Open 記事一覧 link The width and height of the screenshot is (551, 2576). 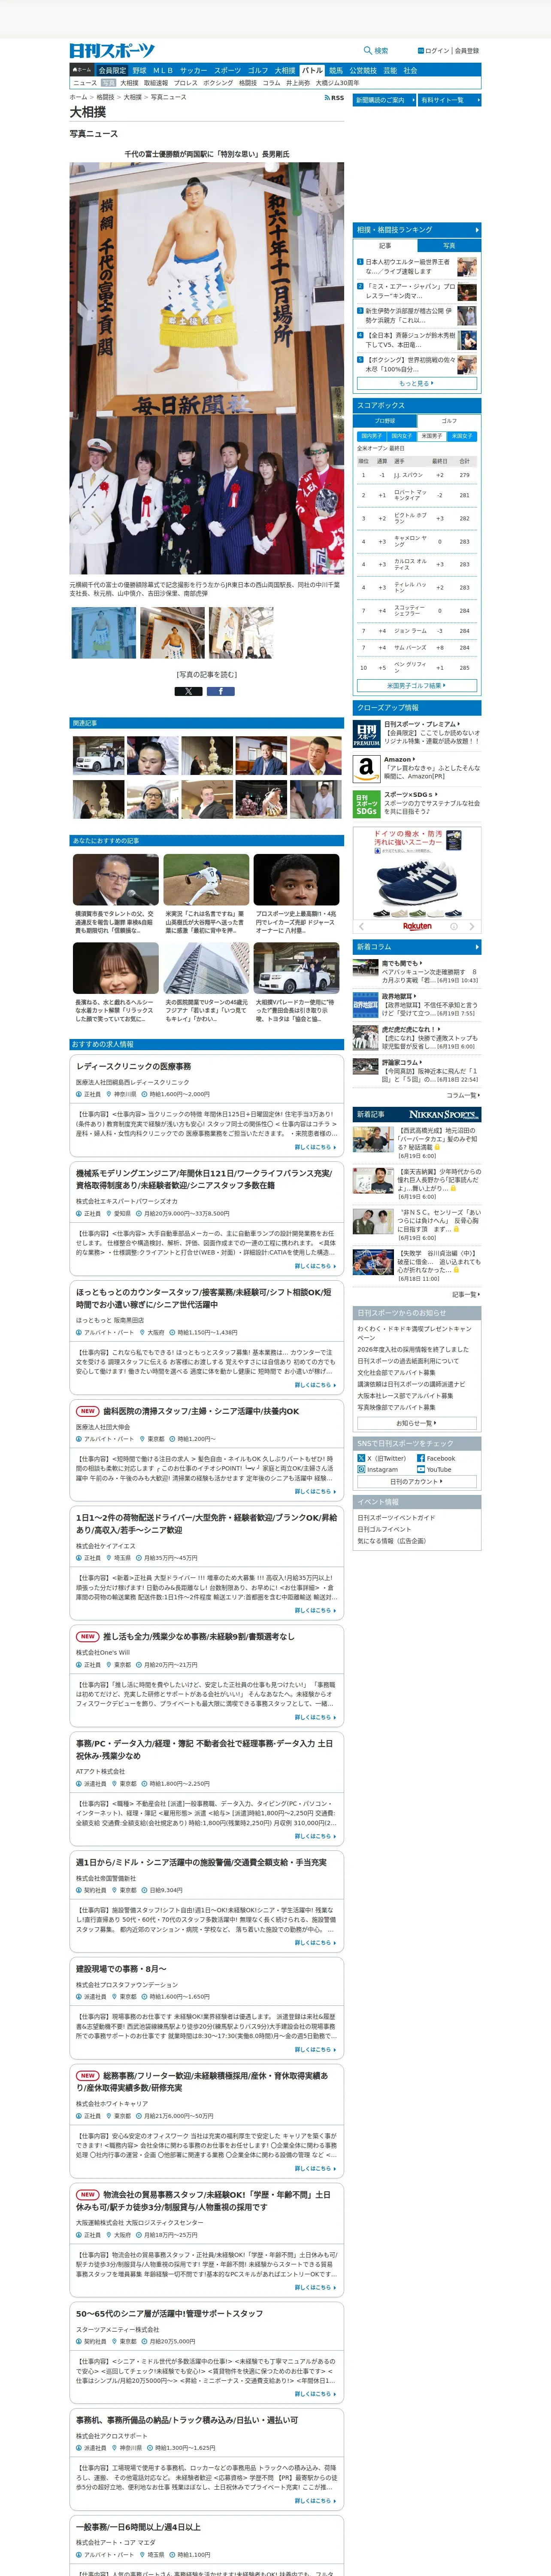point(465,1294)
